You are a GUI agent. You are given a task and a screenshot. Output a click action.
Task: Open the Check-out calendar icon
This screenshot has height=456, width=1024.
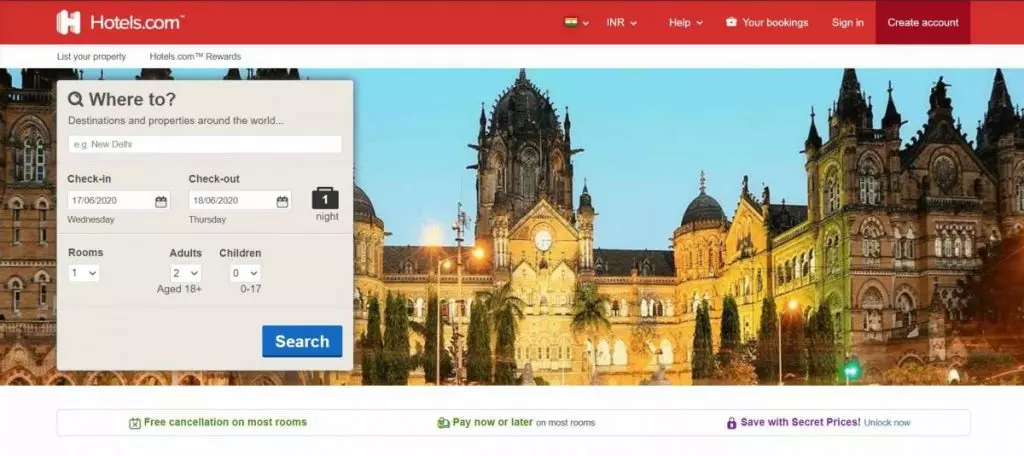click(282, 201)
